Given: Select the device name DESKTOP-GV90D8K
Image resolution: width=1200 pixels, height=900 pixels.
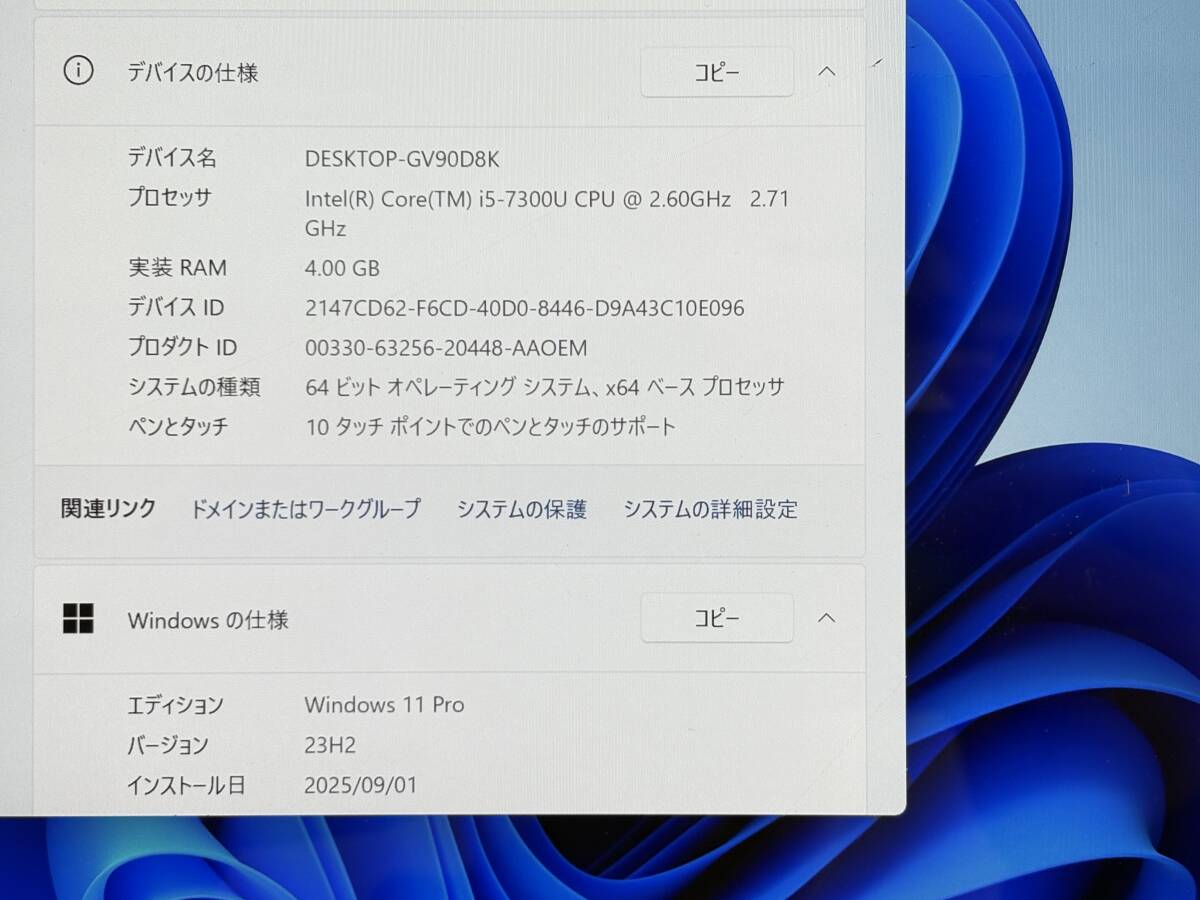Looking at the screenshot, I should pos(402,158).
